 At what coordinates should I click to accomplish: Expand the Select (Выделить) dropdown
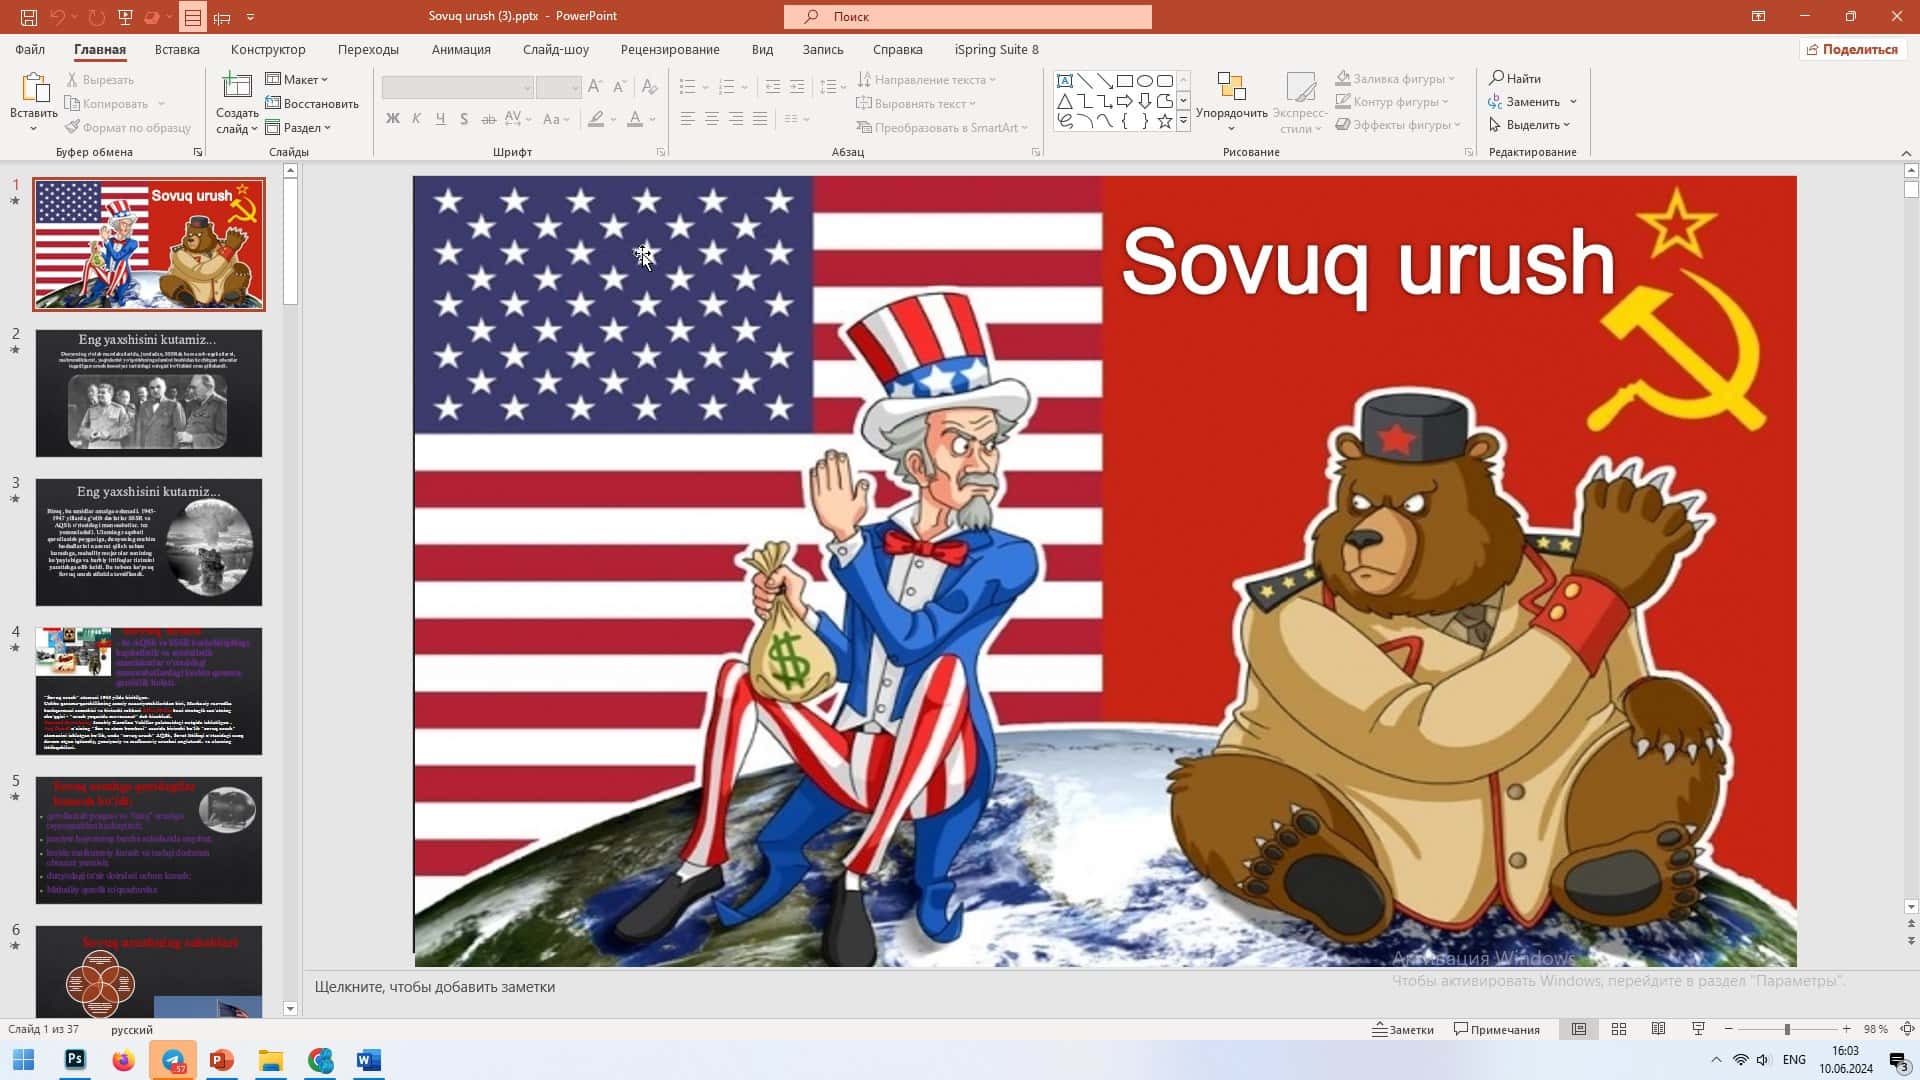(x=1530, y=125)
